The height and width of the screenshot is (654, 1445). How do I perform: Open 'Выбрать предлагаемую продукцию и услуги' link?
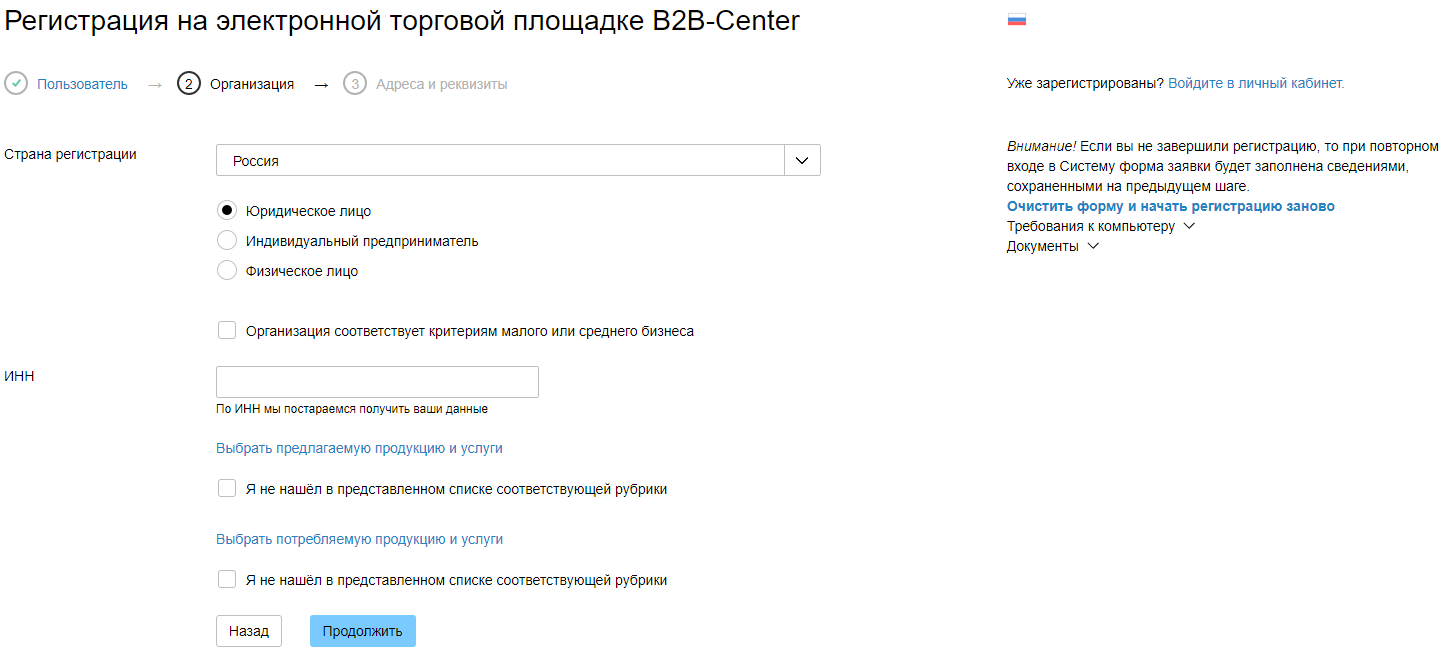(x=359, y=448)
